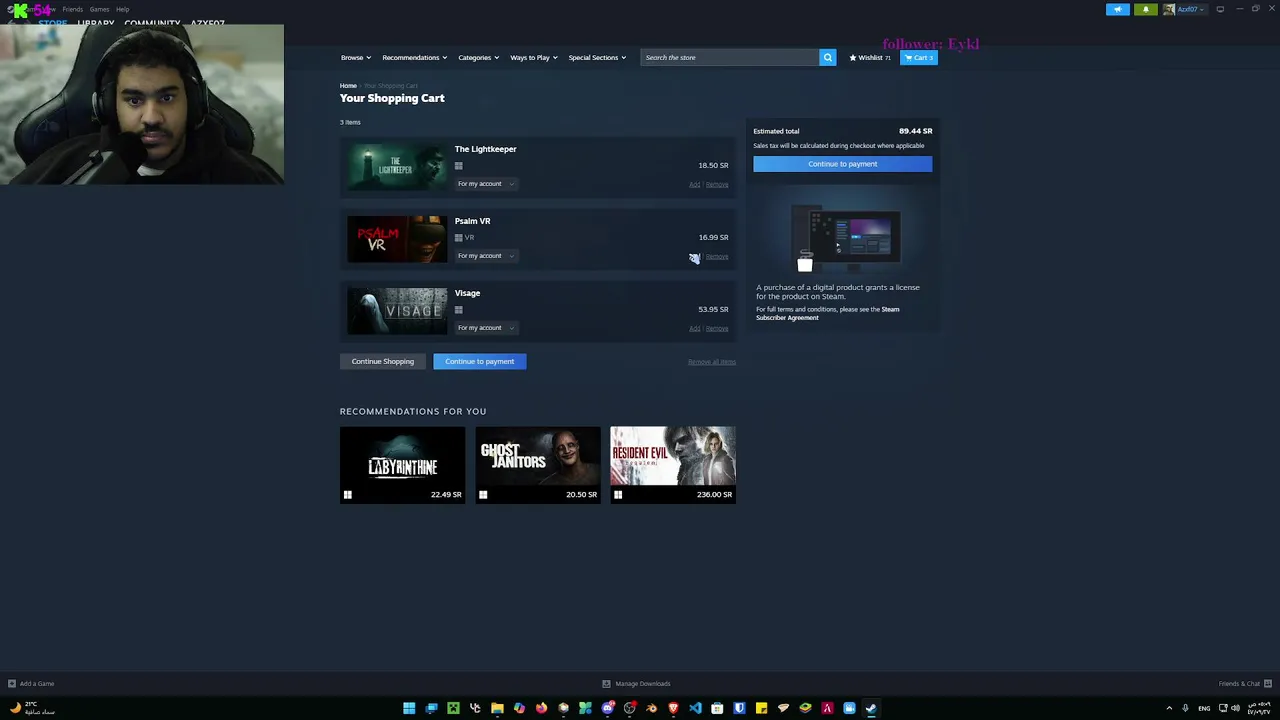Click the Azxf07 profile avatar picture
This screenshot has height=720, width=1280.
click(1169, 9)
